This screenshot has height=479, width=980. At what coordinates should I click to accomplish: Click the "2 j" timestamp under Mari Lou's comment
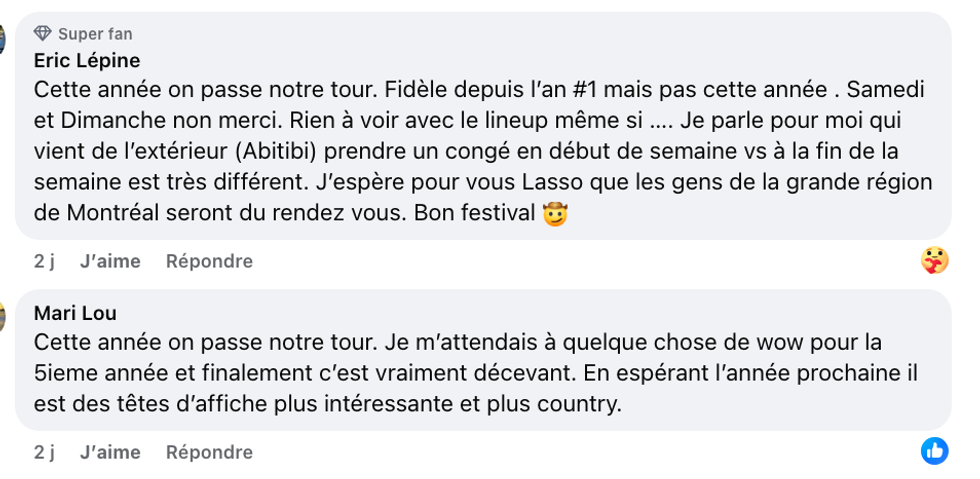pyautogui.click(x=44, y=452)
